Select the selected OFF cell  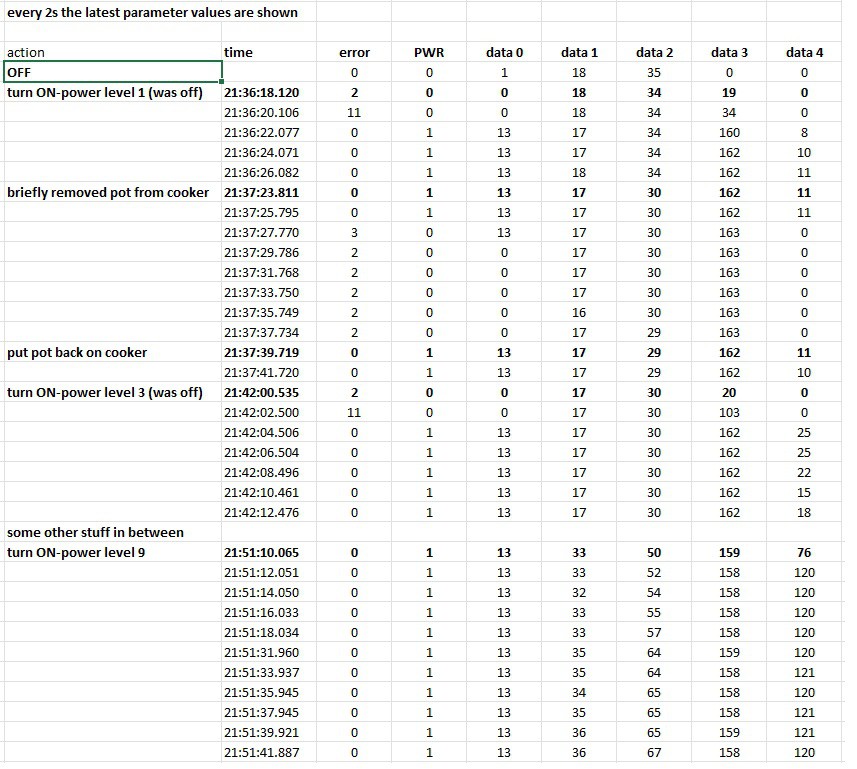point(112,72)
